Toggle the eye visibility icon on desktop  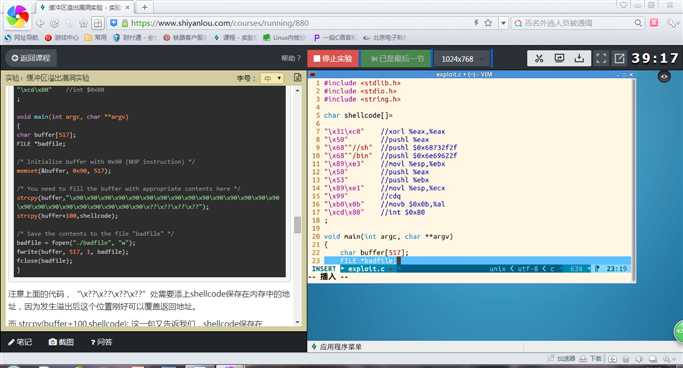click(664, 77)
